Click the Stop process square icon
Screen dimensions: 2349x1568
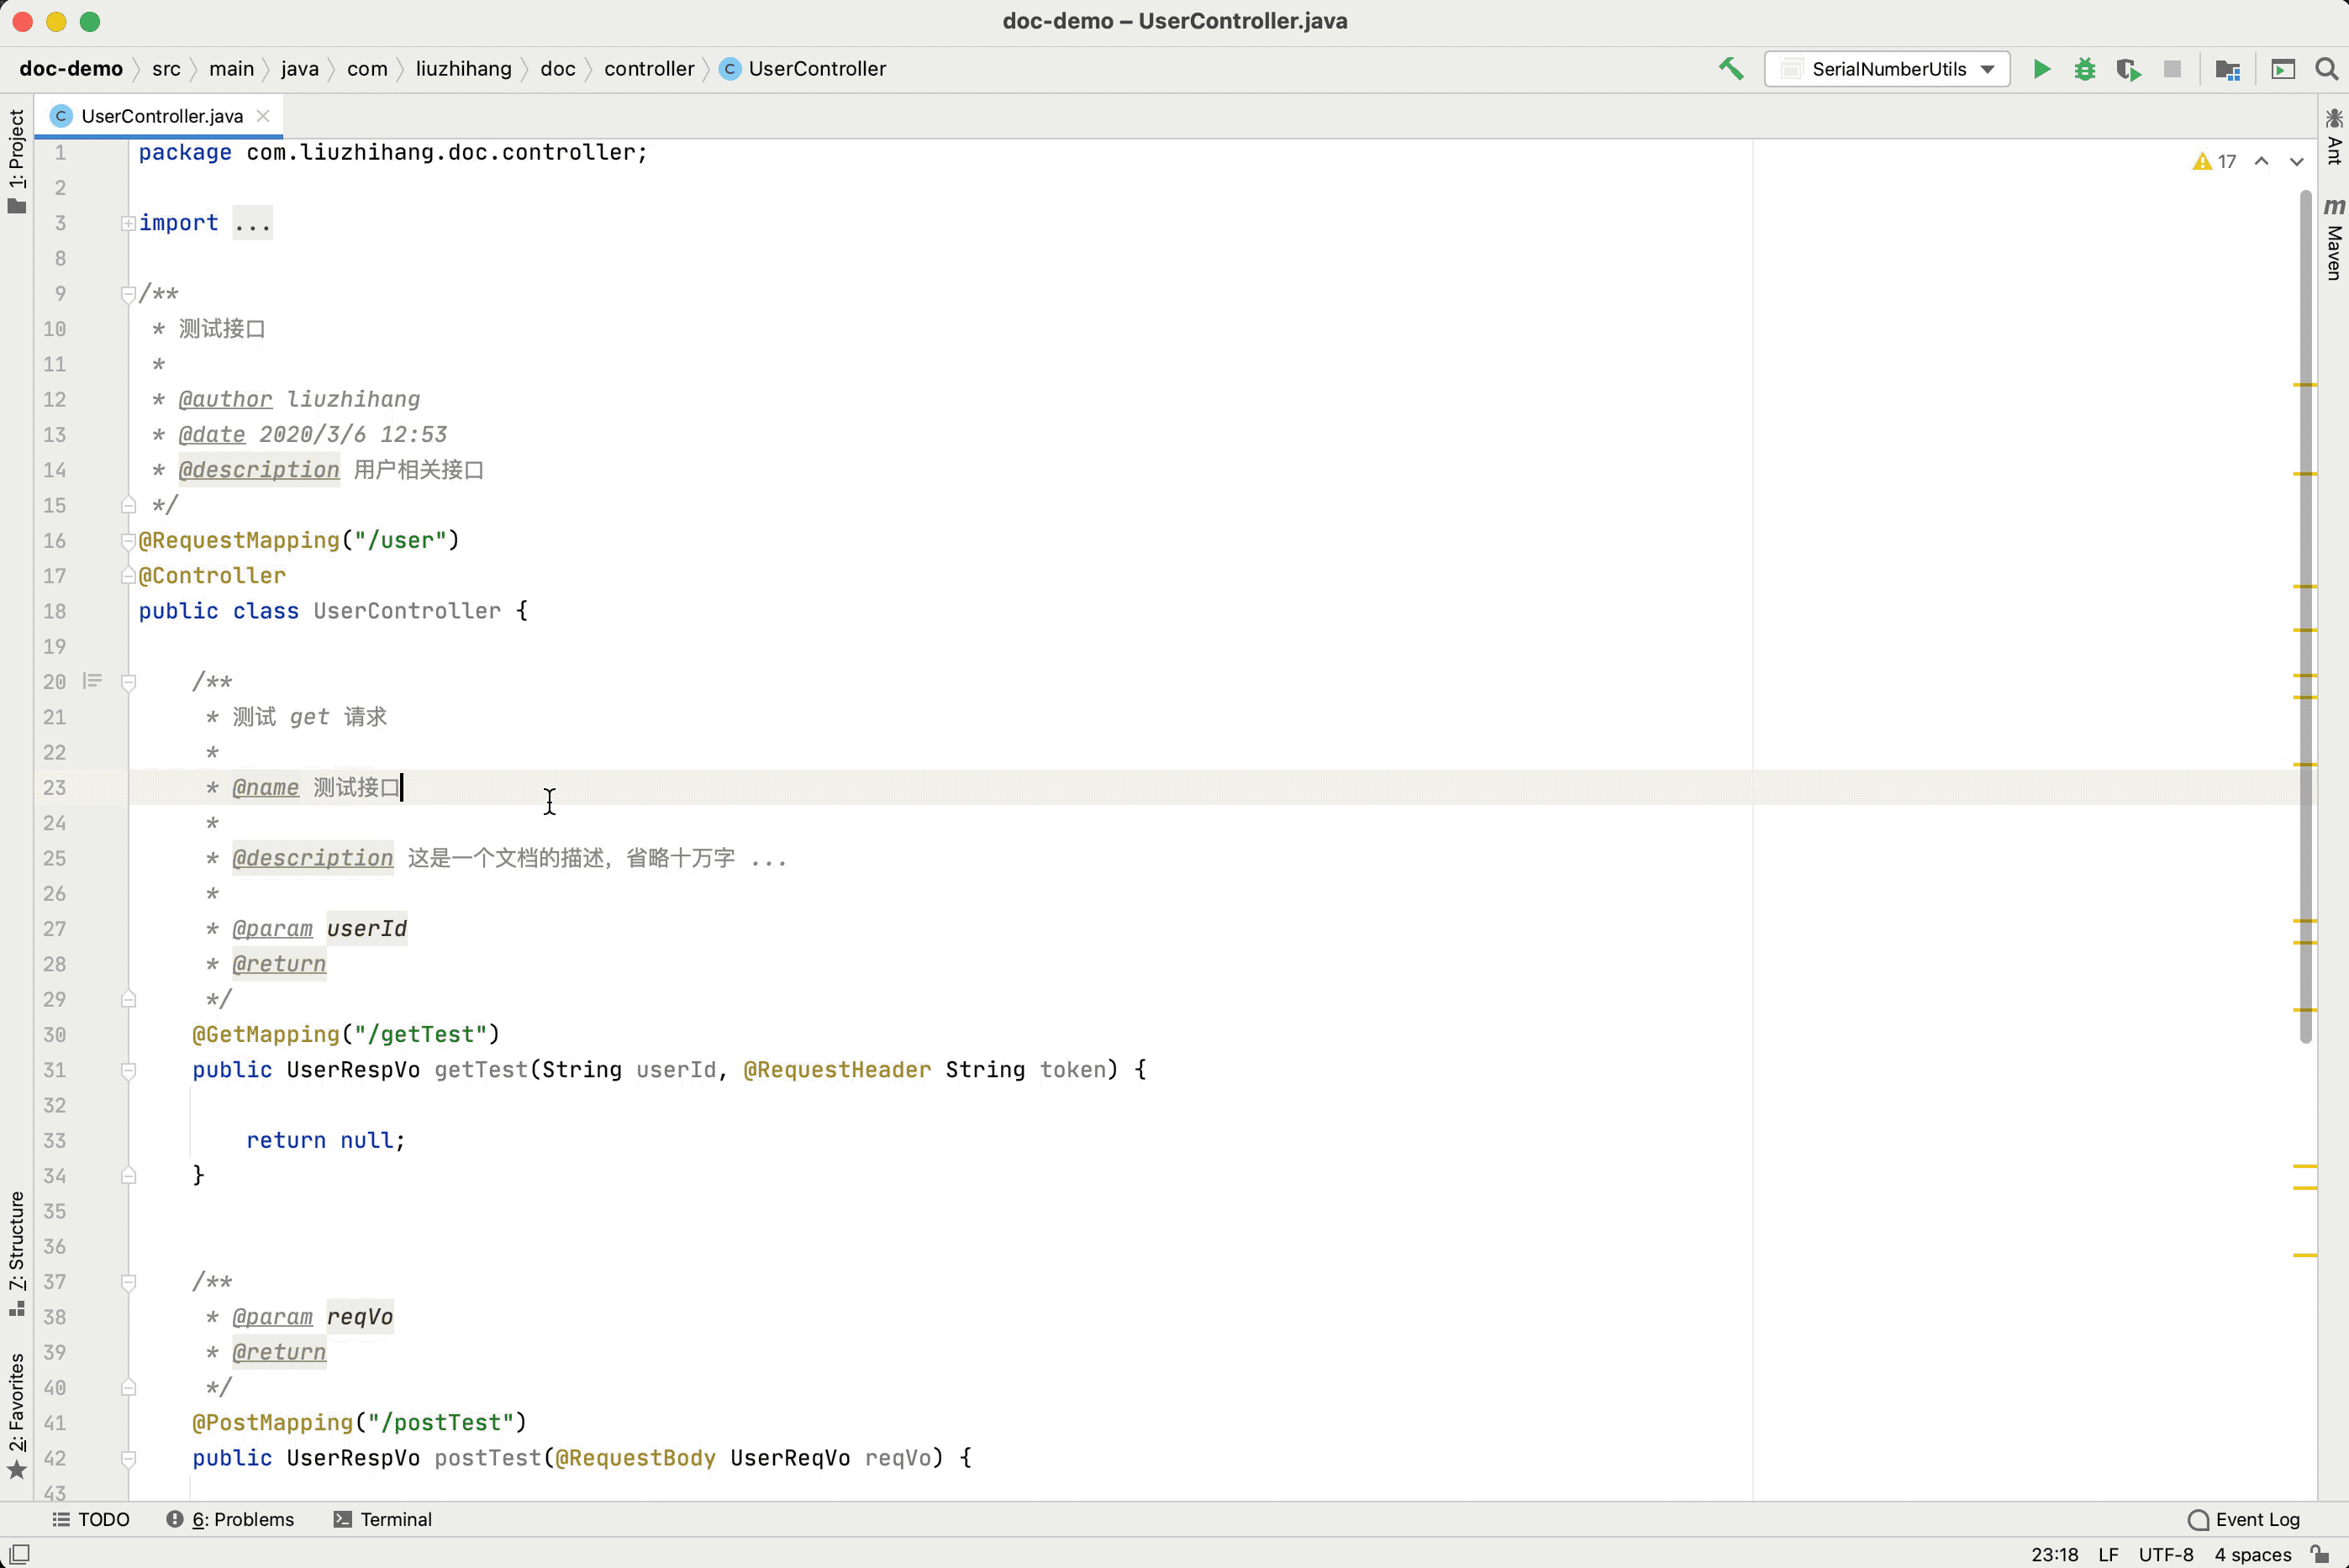click(2172, 69)
